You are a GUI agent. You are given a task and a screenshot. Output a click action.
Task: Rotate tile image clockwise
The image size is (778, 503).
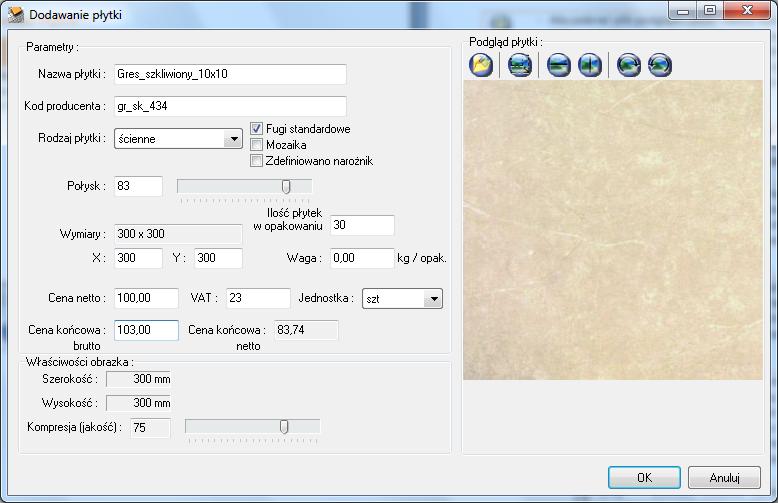pyautogui.click(x=629, y=65)
